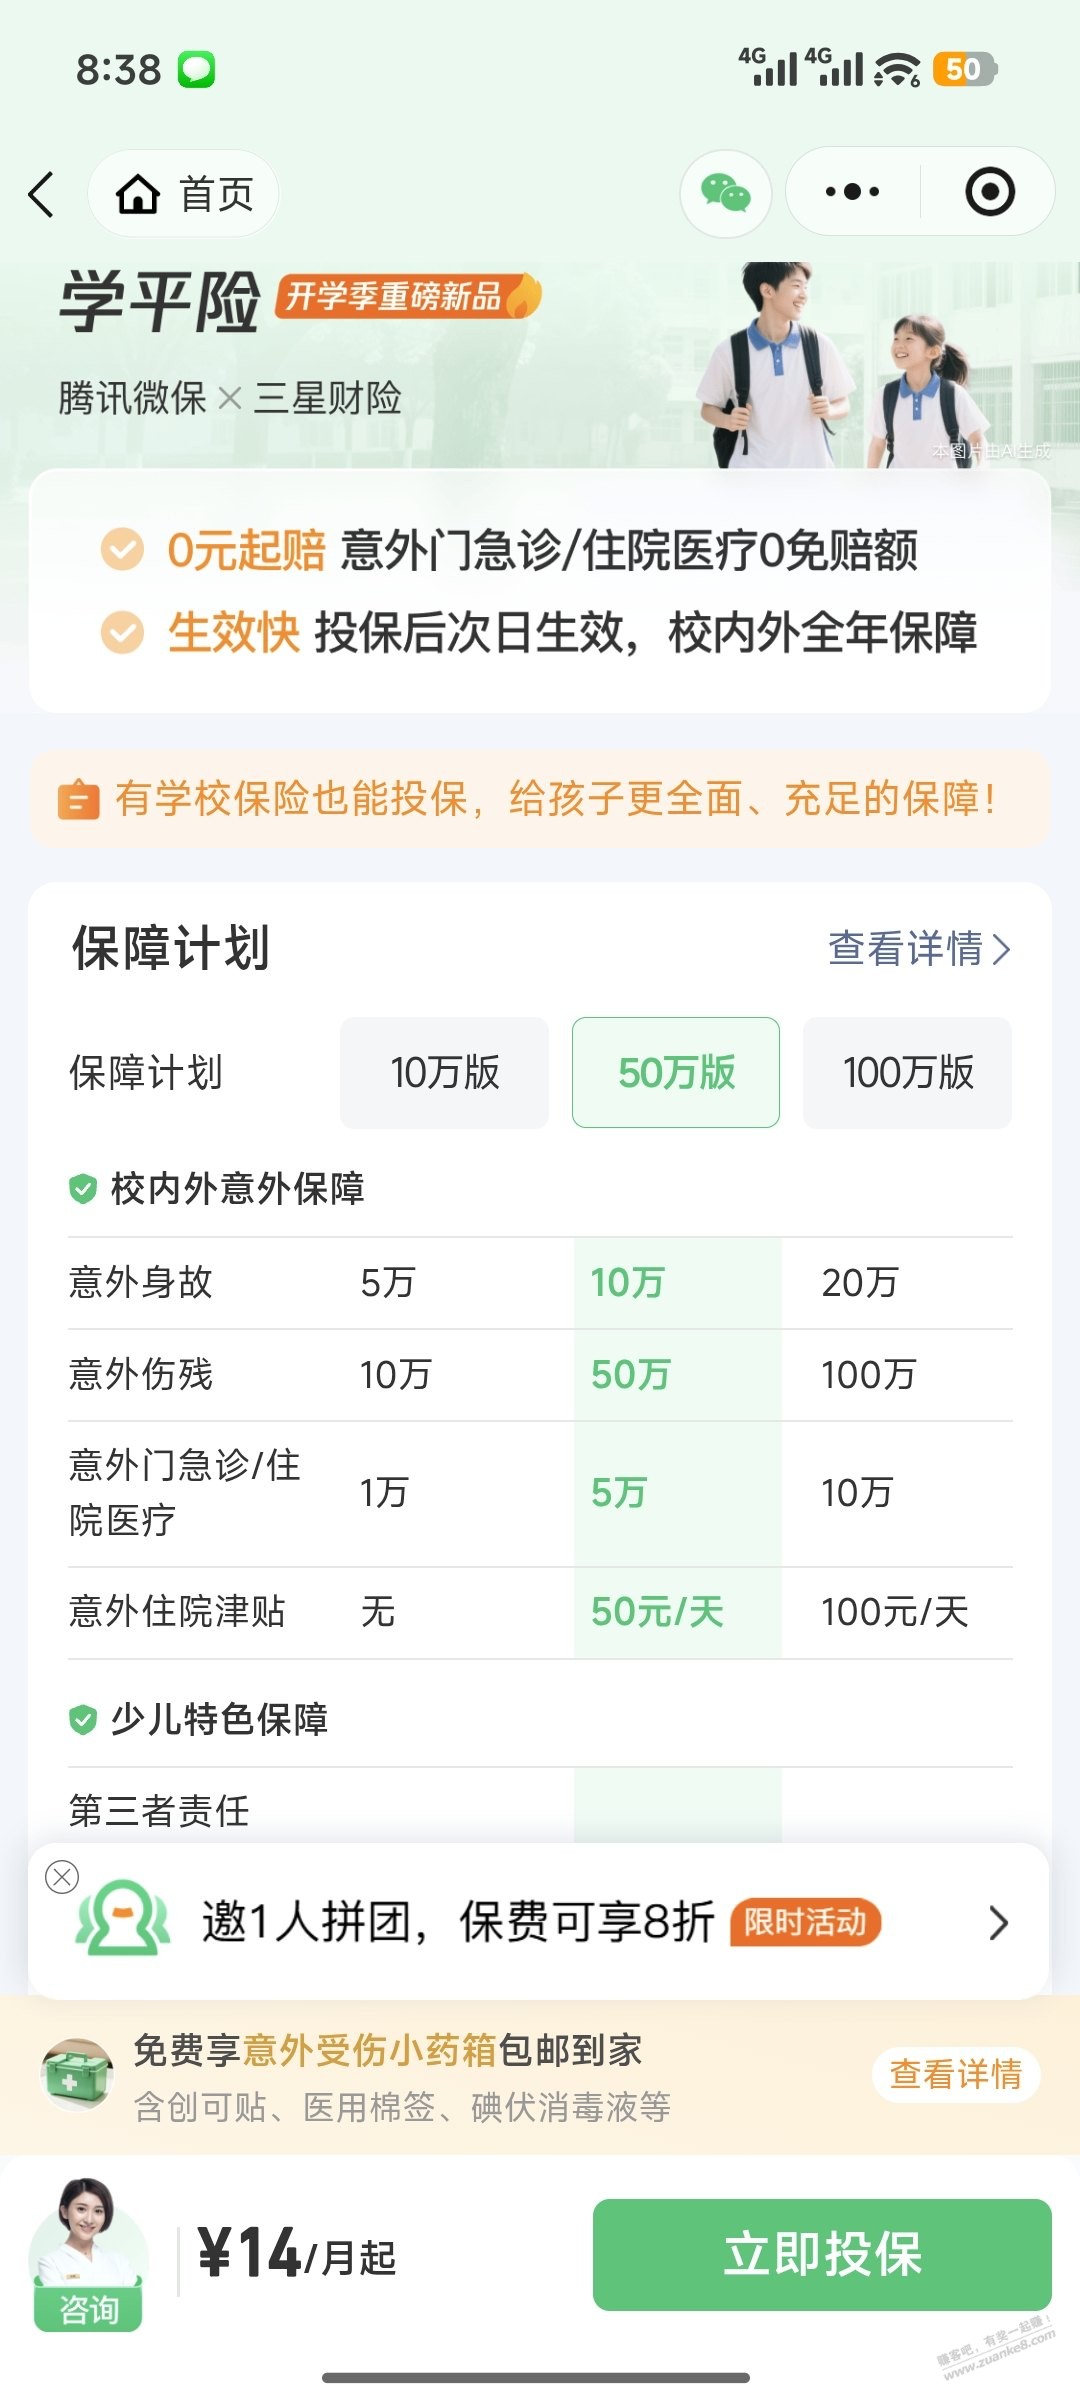Viewport: 1080px width, 2400px height.
Task: Select the 10万版 plan tab
Action: tap(444, 1072)
